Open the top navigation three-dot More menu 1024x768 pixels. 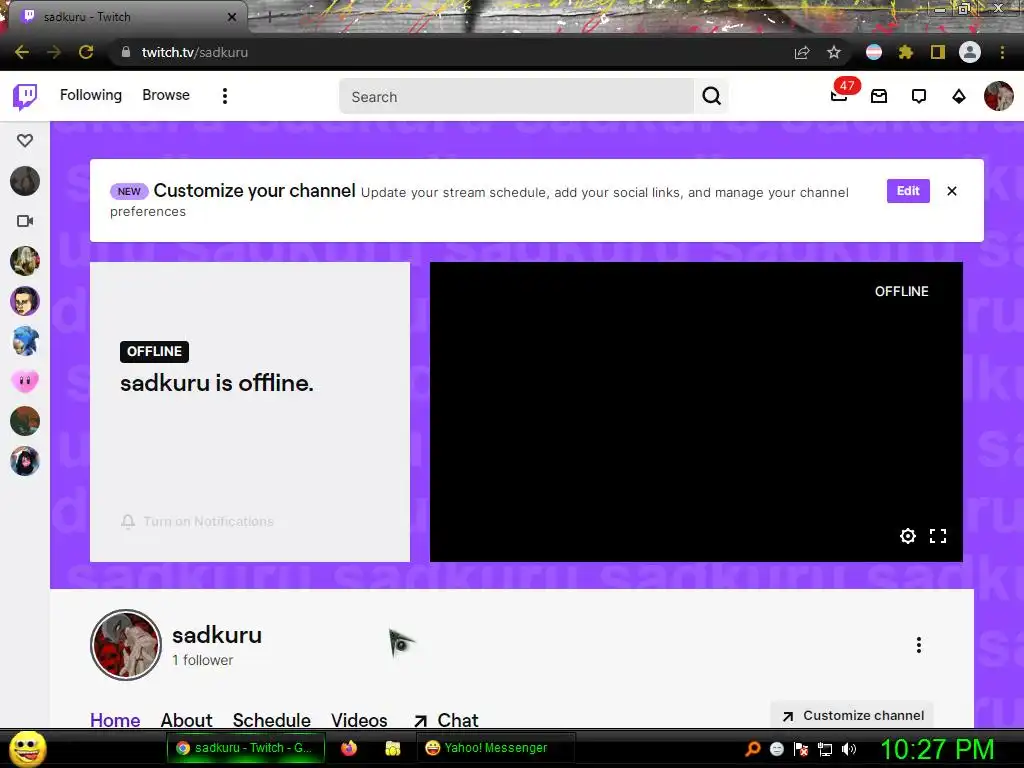coord(225,96)
